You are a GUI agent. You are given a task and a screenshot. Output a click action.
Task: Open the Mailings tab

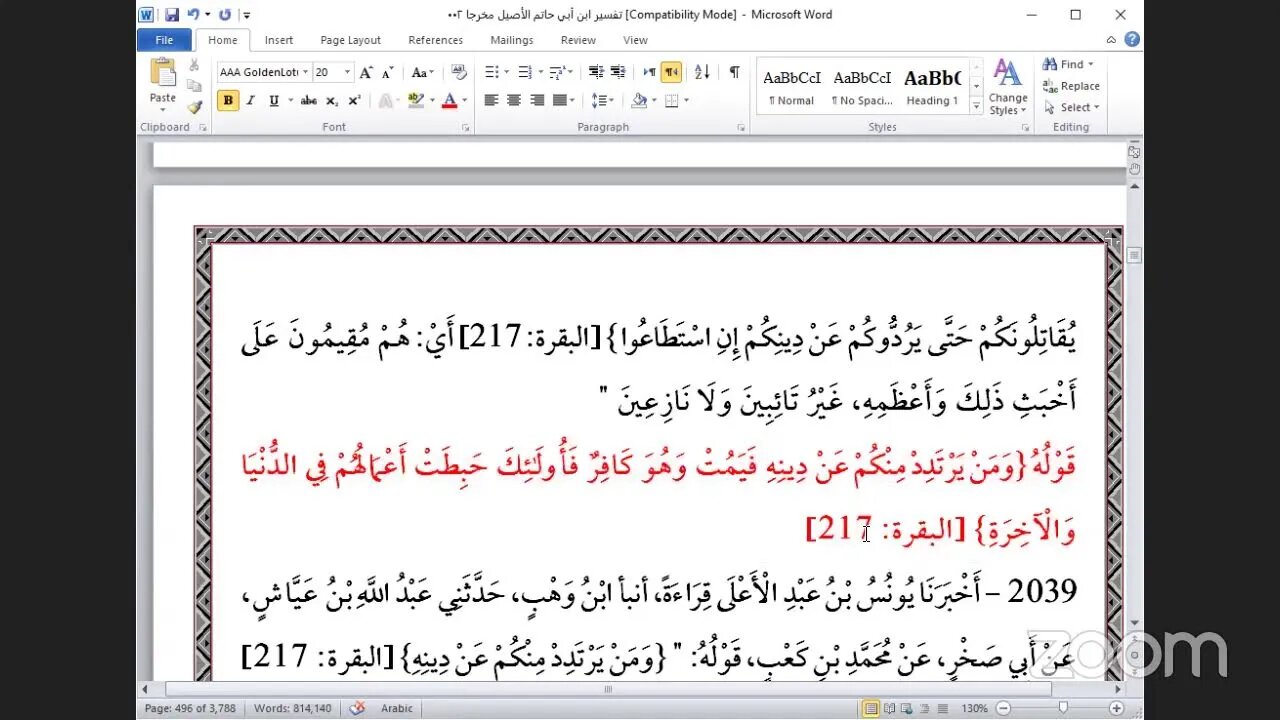512,40
